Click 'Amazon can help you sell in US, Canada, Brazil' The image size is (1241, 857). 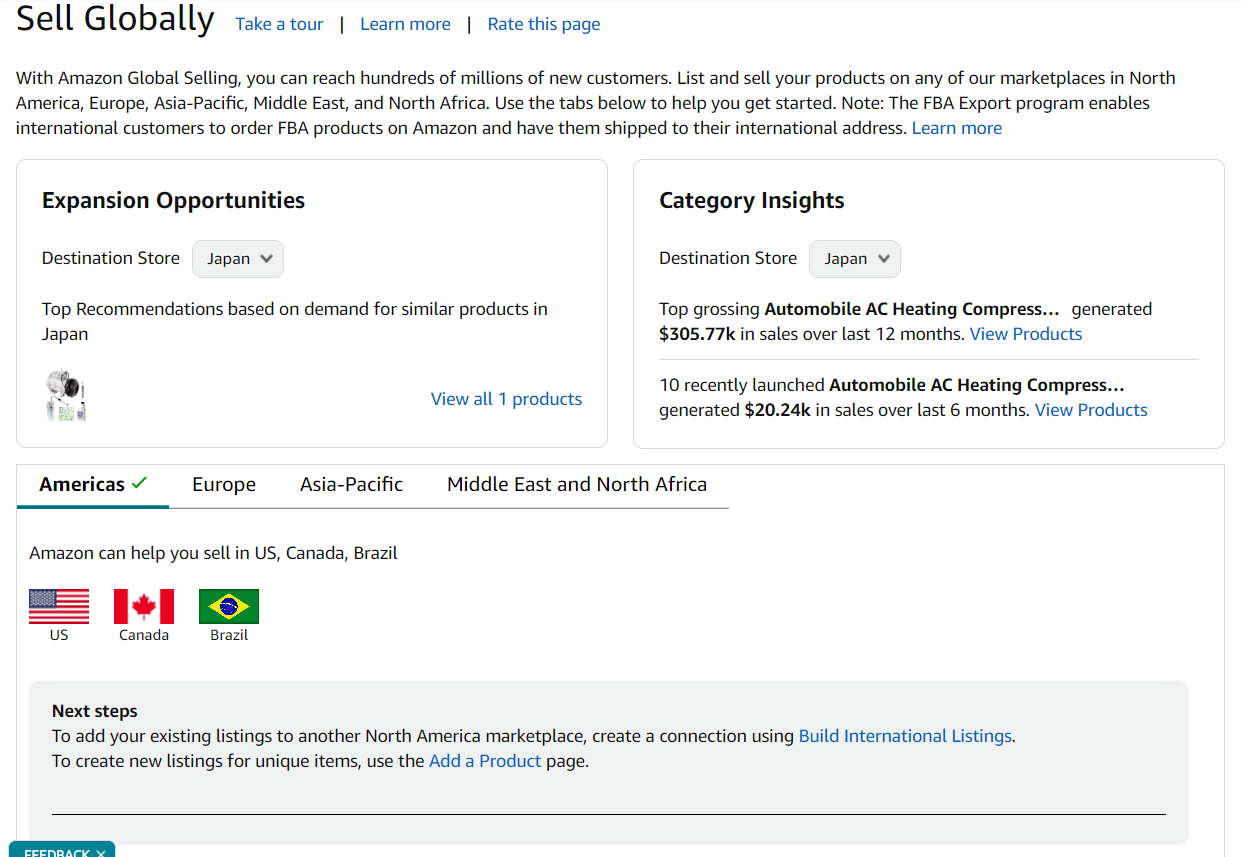[213, 553]
